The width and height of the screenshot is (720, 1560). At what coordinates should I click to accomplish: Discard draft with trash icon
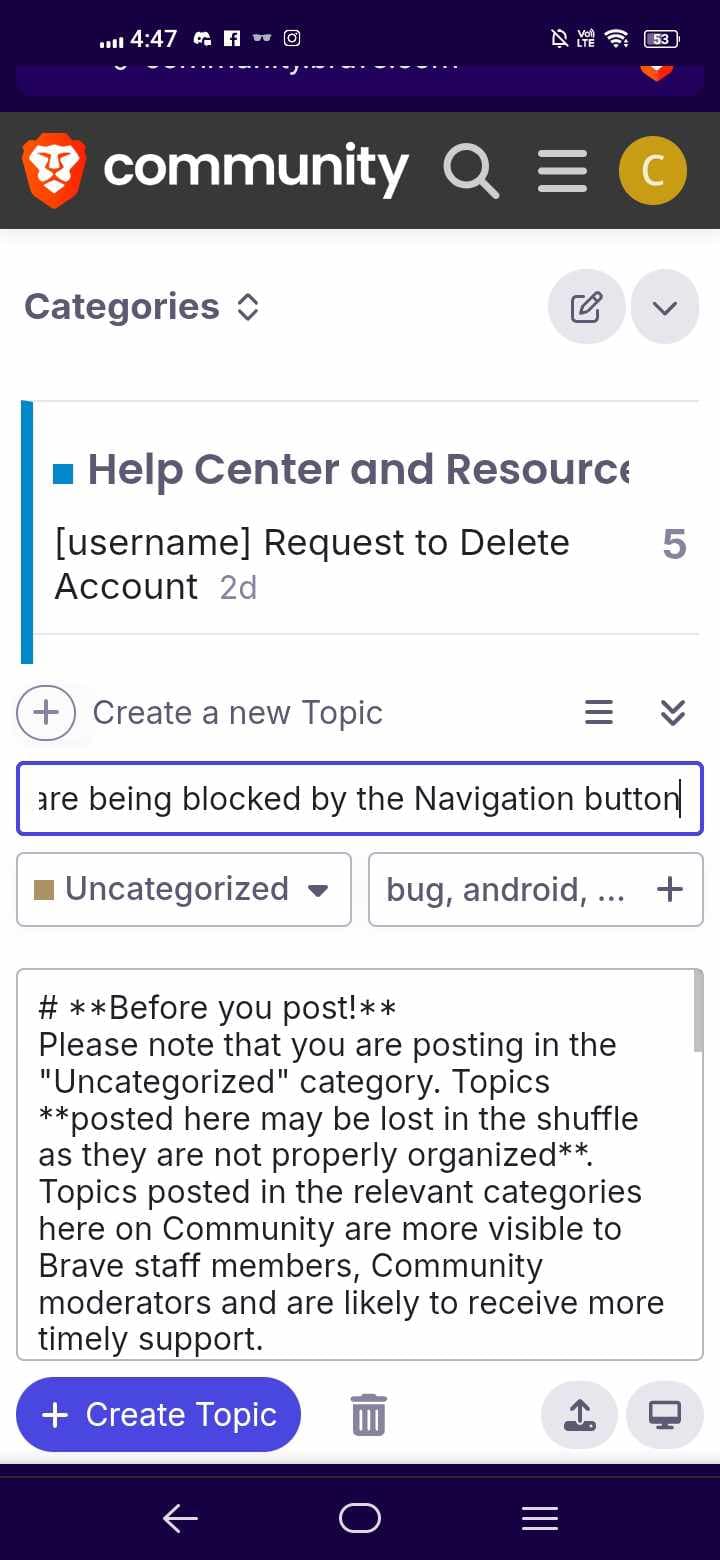(368, 1414)
